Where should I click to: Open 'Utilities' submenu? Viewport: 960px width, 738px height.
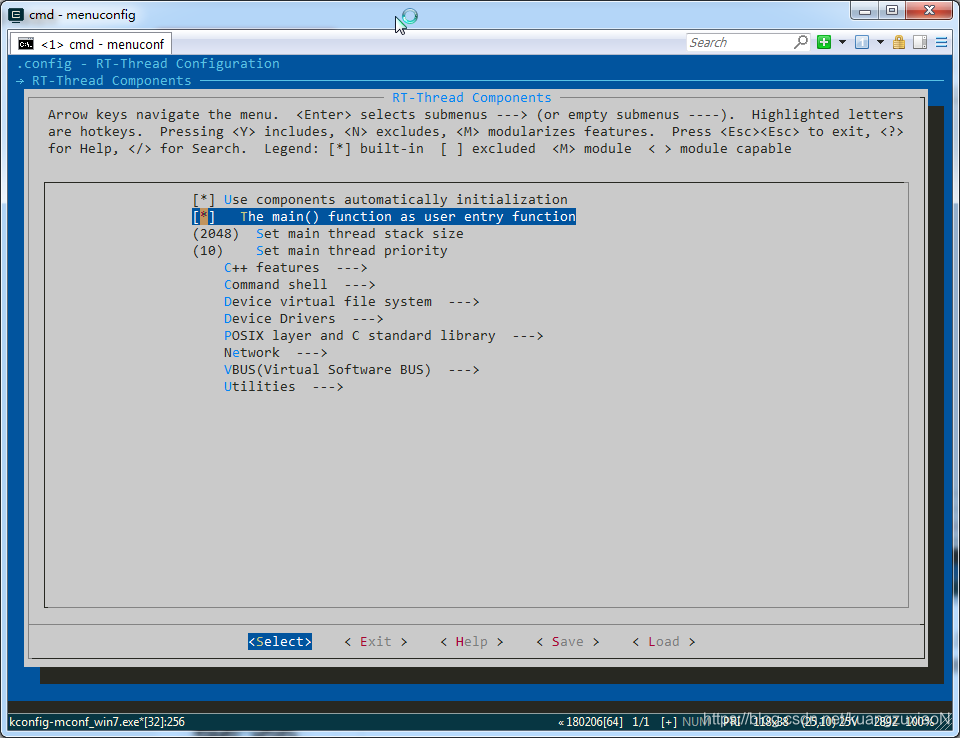click(x=283, y=387)
